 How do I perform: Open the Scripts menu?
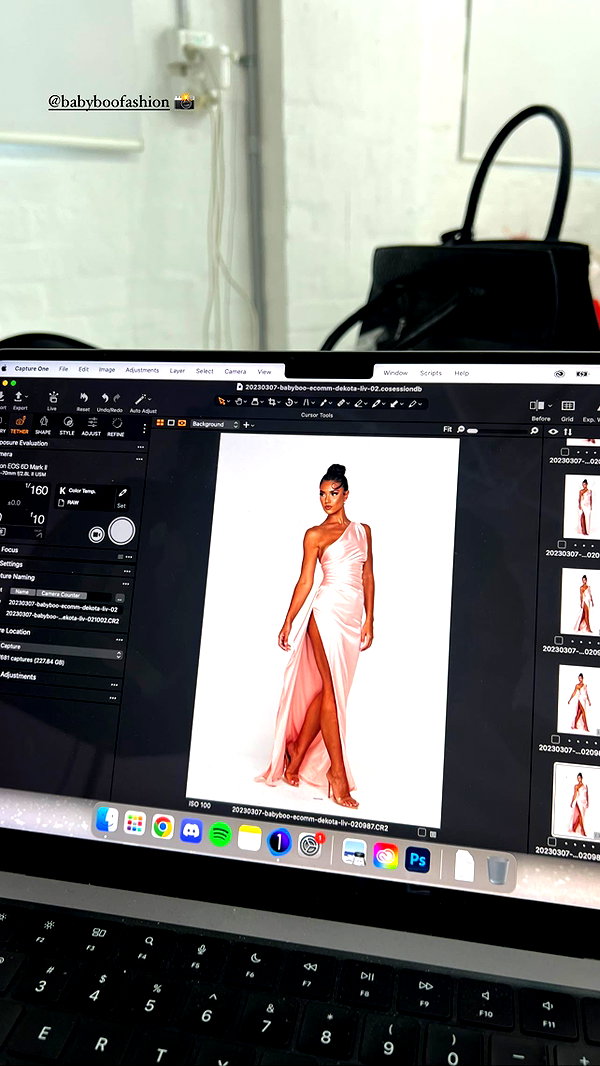(x=431, y=373)
